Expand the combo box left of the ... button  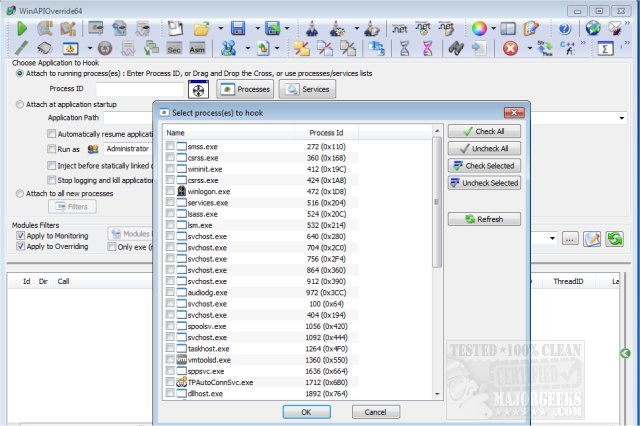point(552,238)
